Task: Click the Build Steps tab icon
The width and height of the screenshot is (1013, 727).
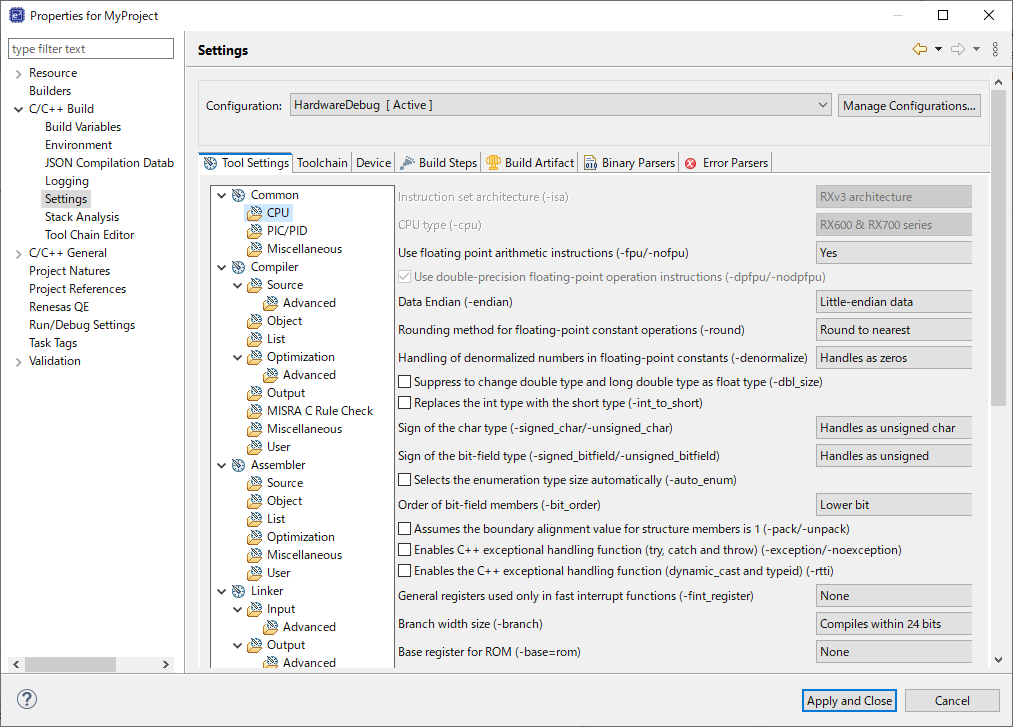Action: coord(407,163)
